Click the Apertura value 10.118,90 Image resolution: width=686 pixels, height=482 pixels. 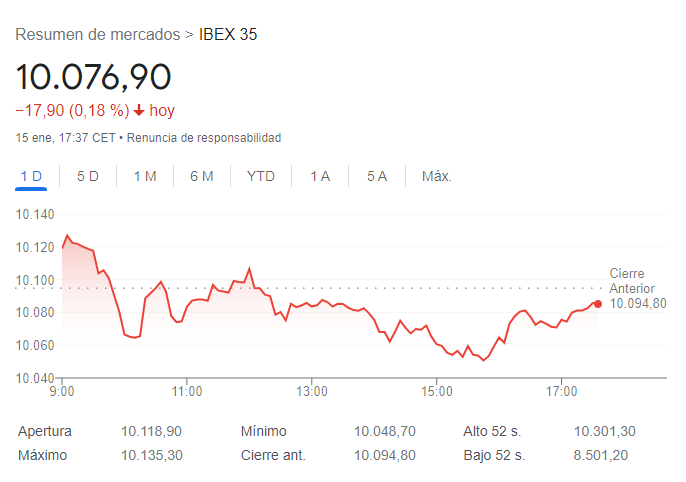coord(152,431)
